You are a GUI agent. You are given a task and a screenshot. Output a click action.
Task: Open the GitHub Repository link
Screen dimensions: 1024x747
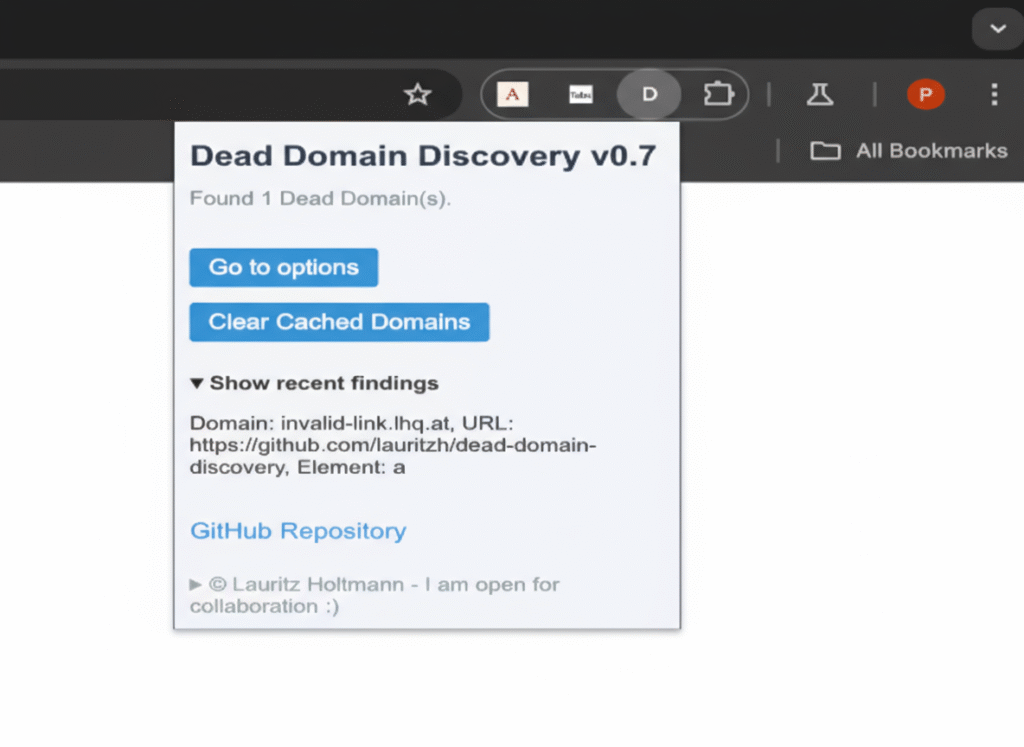tap(298, 531)
